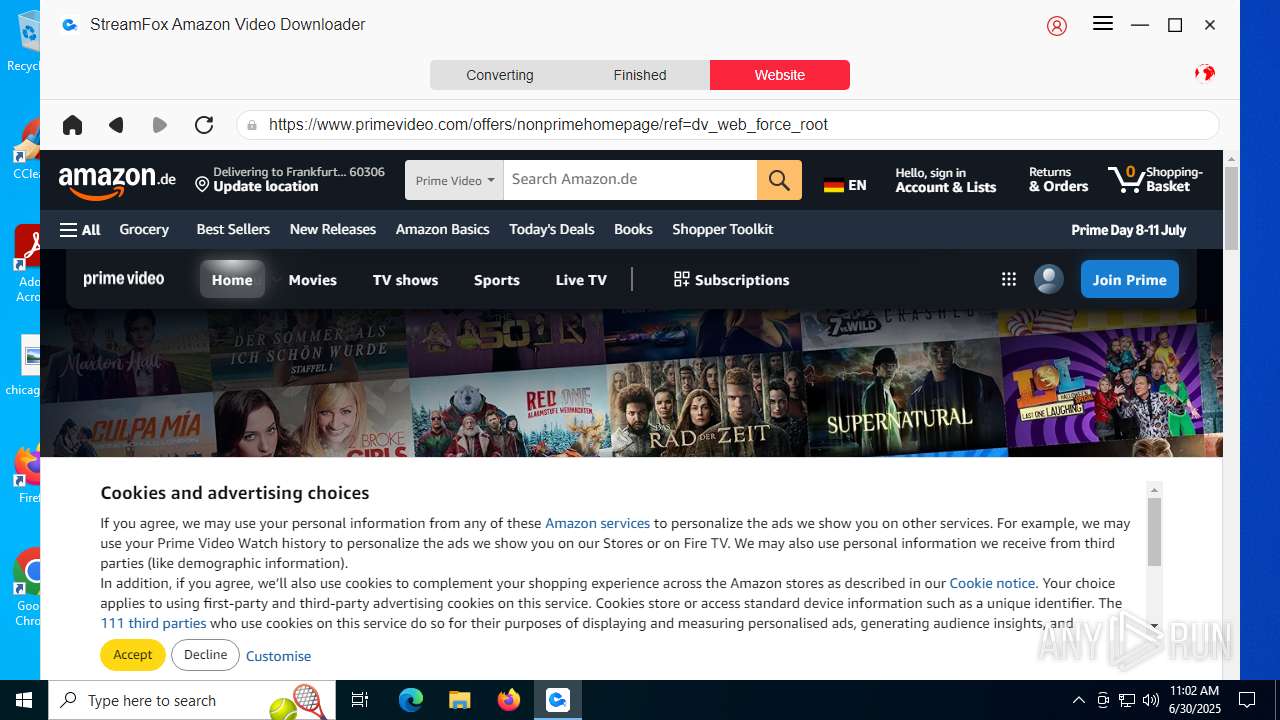Open the Cookie notice link

point(992,583)
